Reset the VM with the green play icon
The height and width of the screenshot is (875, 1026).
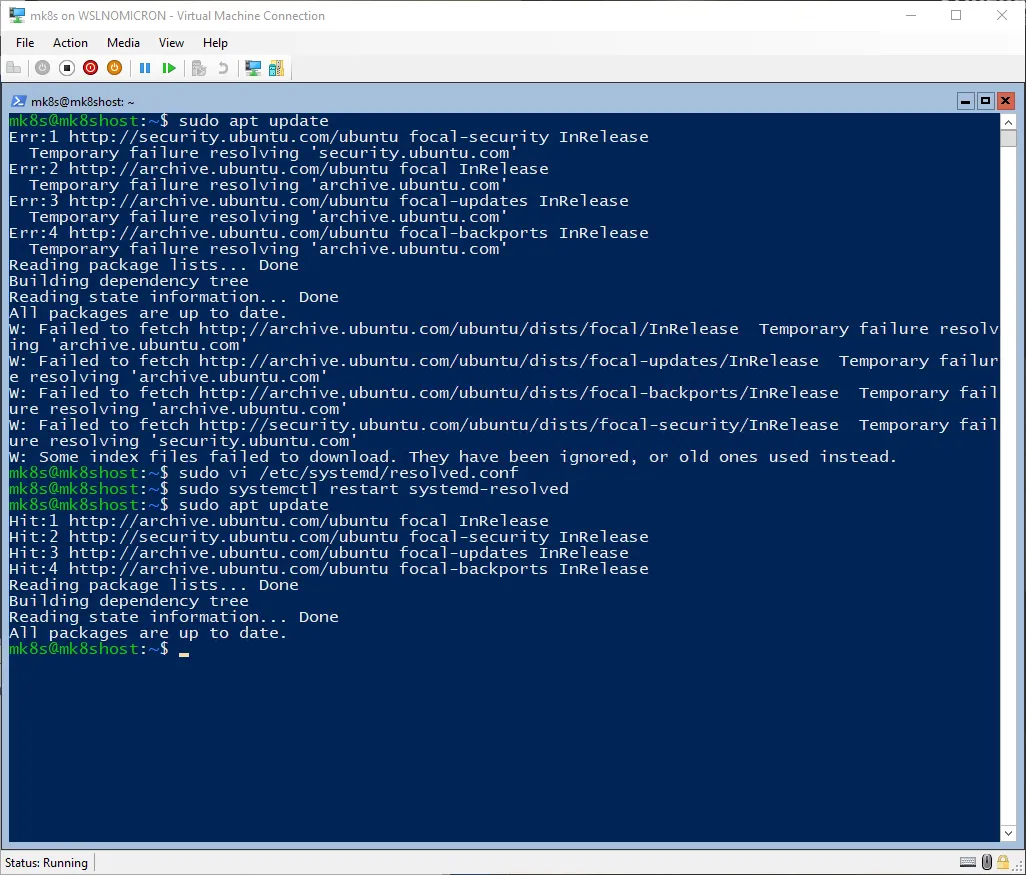(169, 68)
